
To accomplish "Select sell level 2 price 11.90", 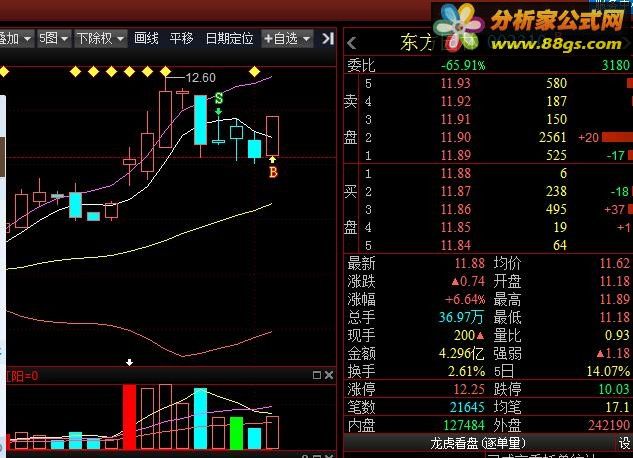I will click(456, 137).
